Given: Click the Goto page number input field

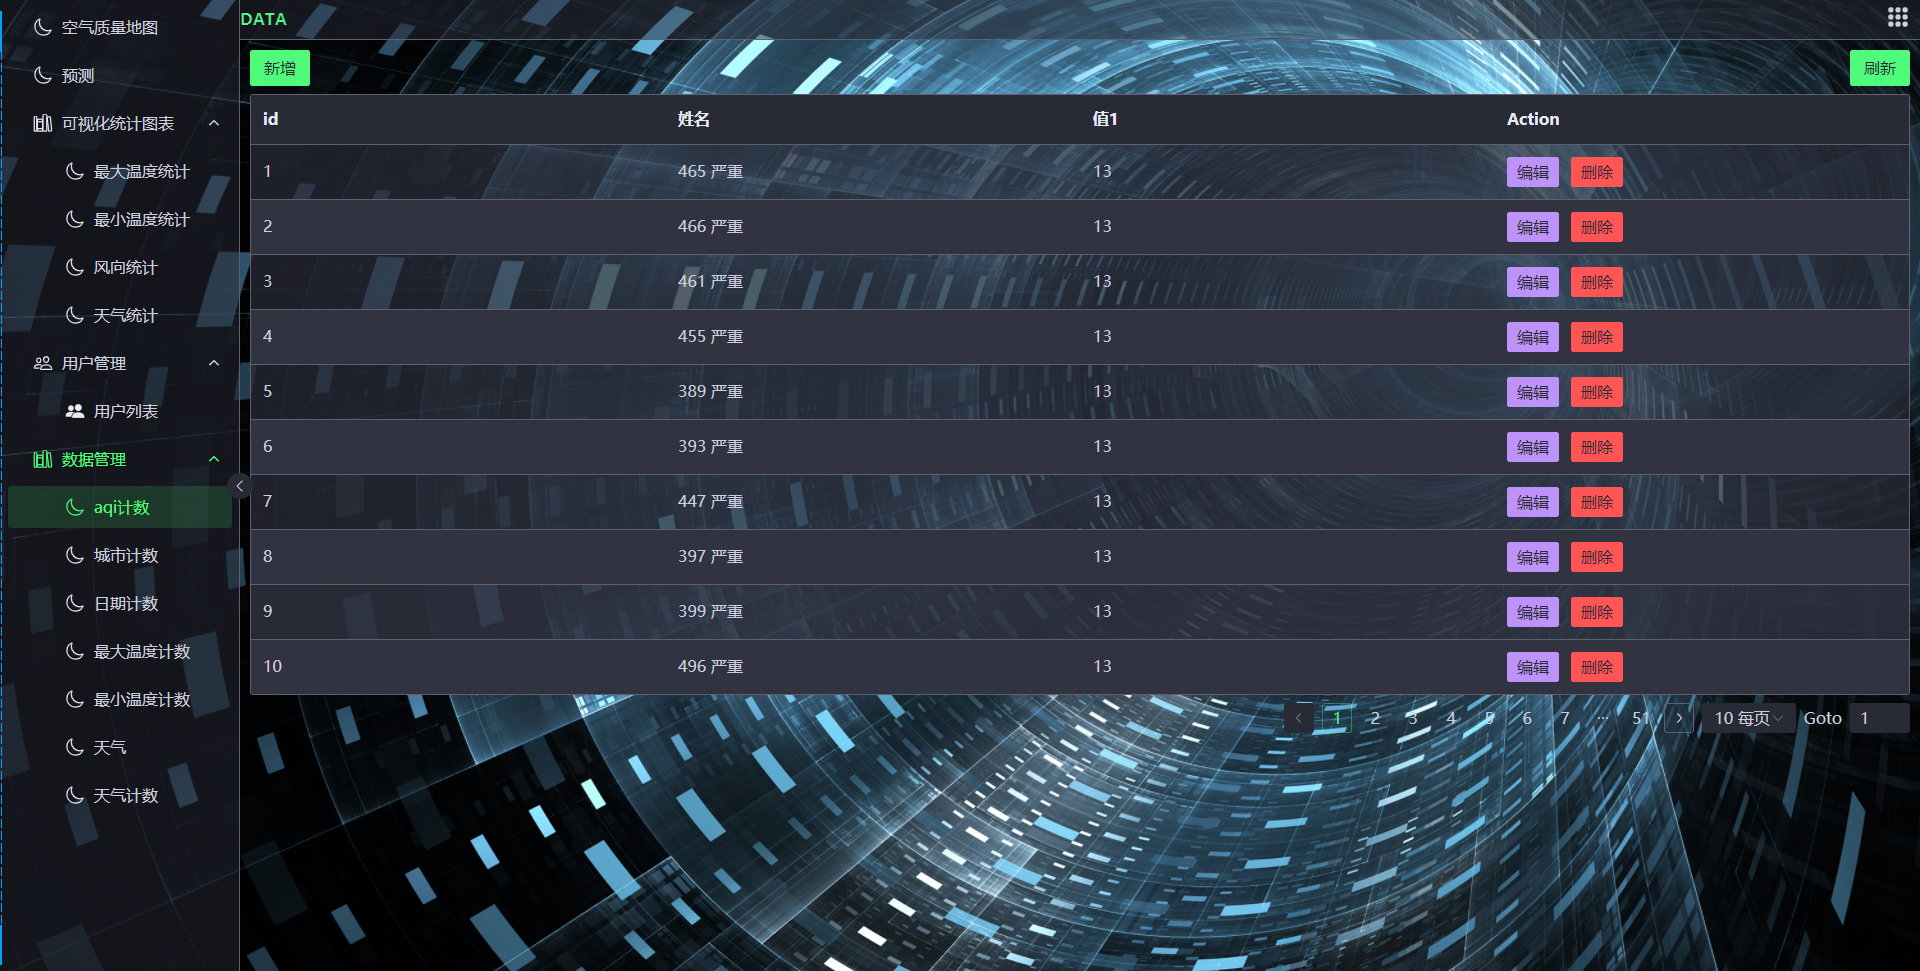Looking at the screenshot, I should (1878, 718).
